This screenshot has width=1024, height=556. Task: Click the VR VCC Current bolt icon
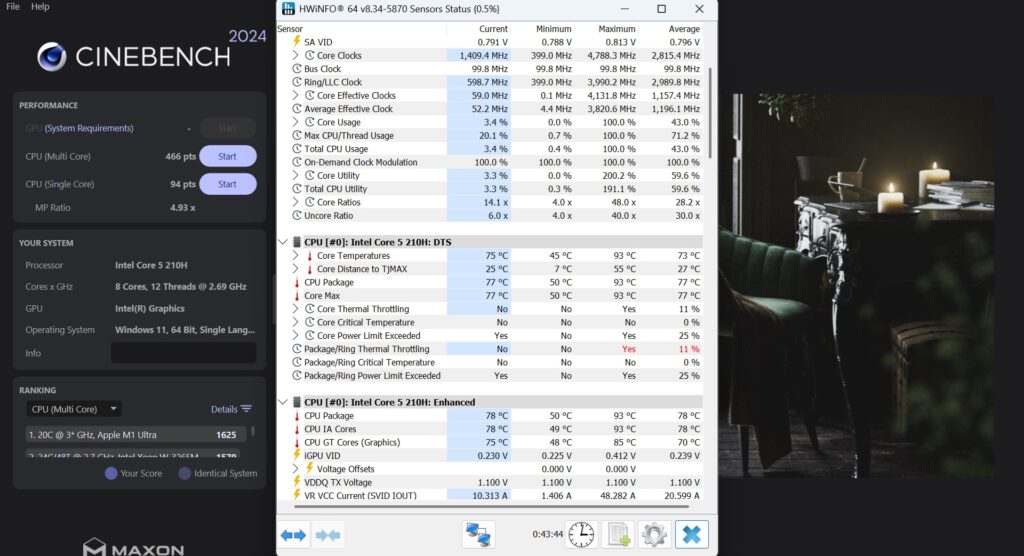pyautogui.click(x=296, y=495)
